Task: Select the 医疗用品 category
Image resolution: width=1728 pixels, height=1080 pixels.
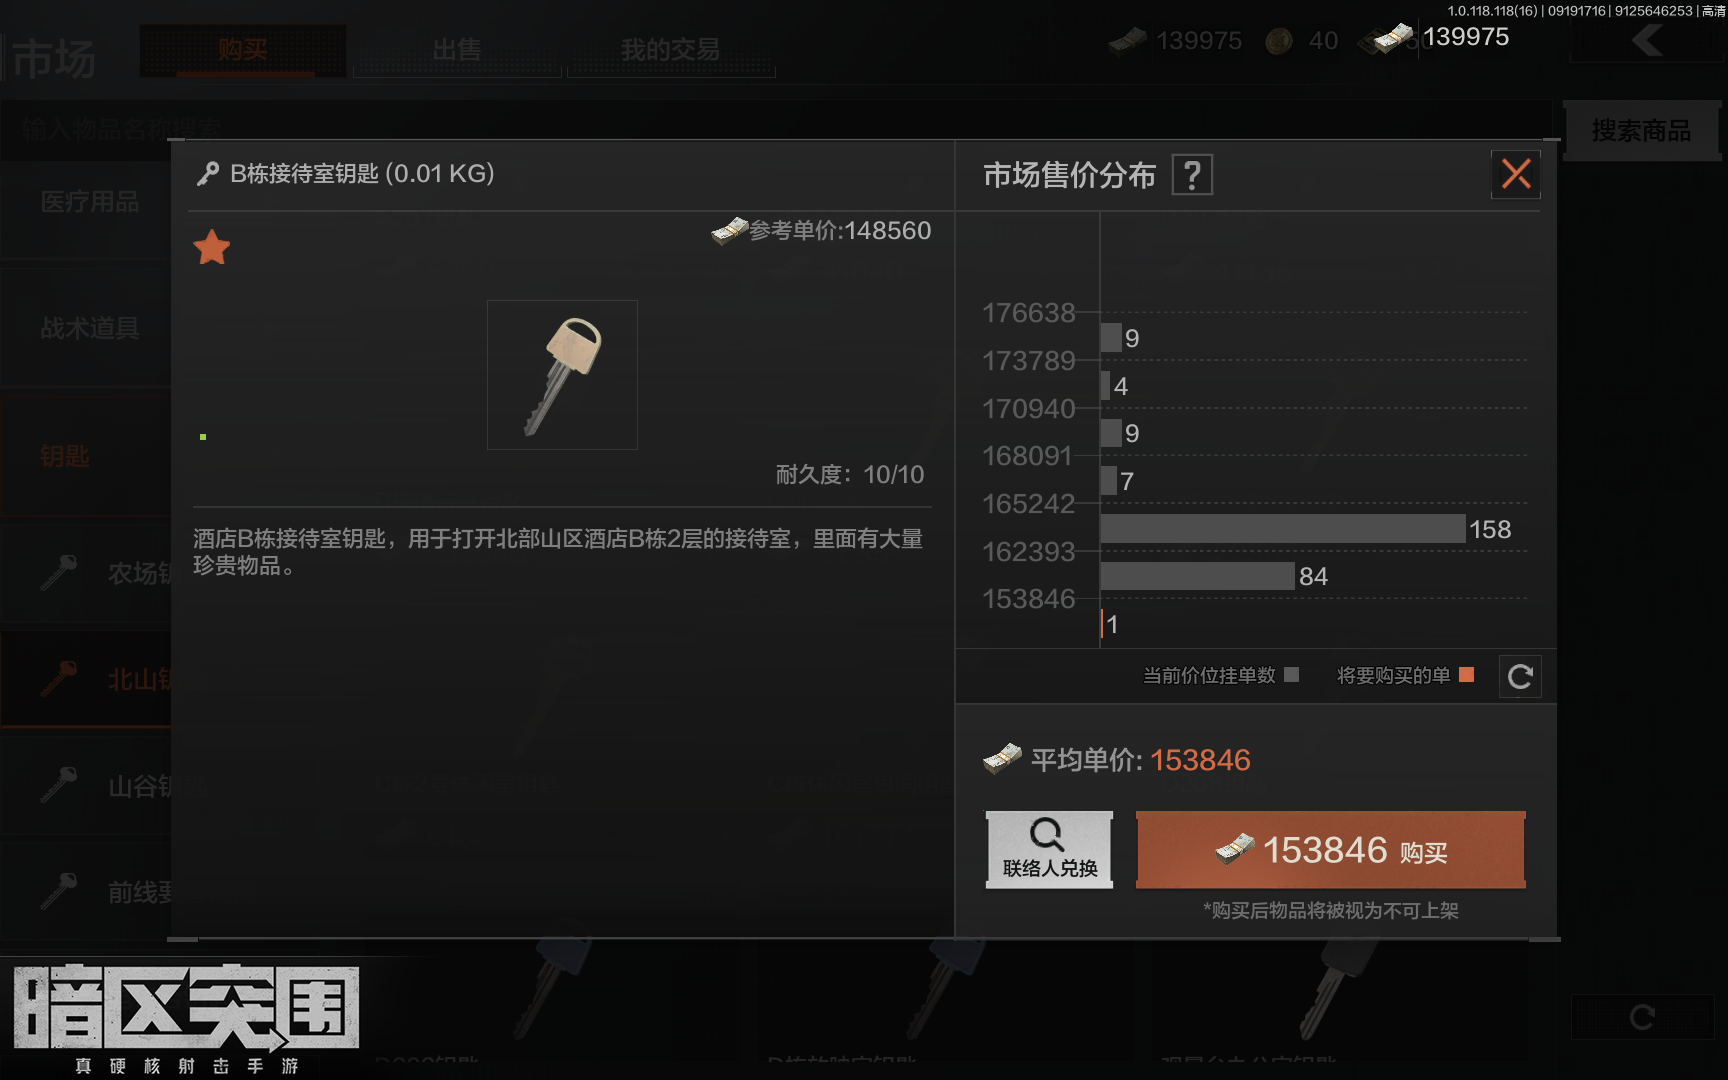Action: click(90, 202)
